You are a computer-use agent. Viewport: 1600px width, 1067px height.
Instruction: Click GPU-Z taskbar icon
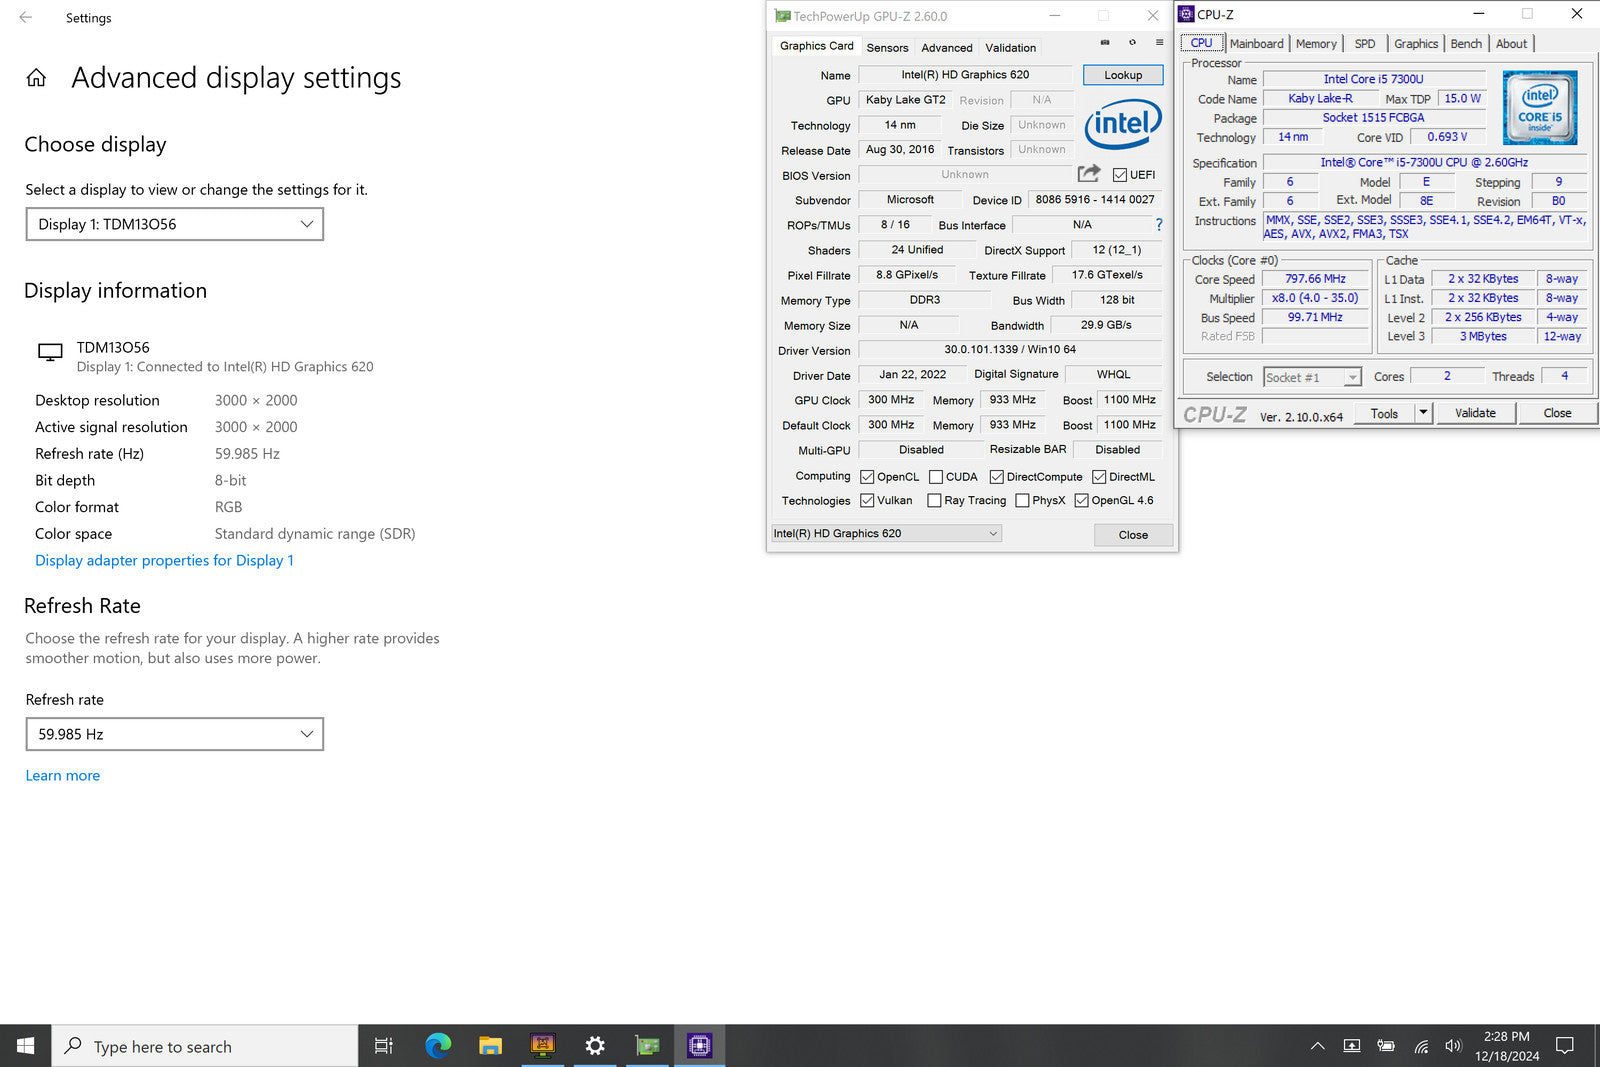click(648, 1046)
